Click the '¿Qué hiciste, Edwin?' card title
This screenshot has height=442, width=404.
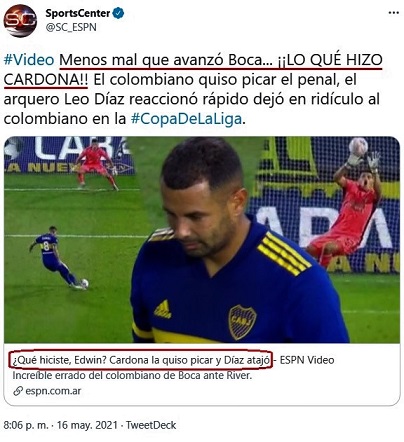(141, 360)
